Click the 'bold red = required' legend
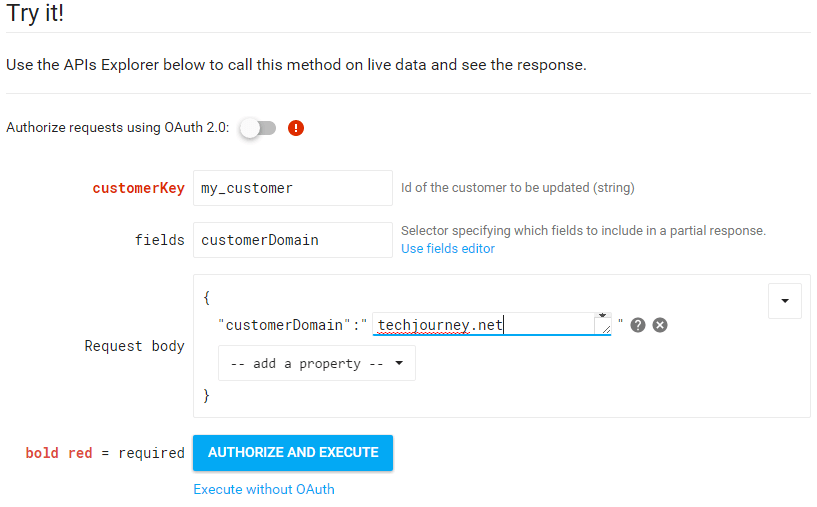Image resolution: width=817 pixels, height=507 pixels. pyautogui.click(x=105, y=453)
